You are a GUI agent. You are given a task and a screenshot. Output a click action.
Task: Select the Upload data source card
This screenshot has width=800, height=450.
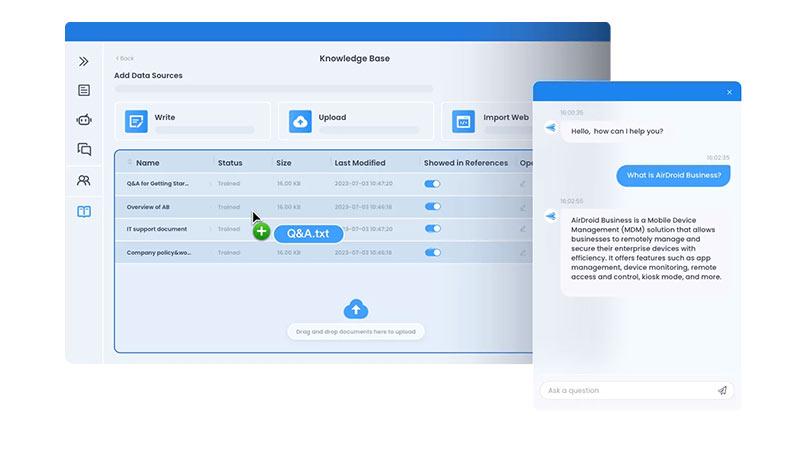[x=356, y=121]
